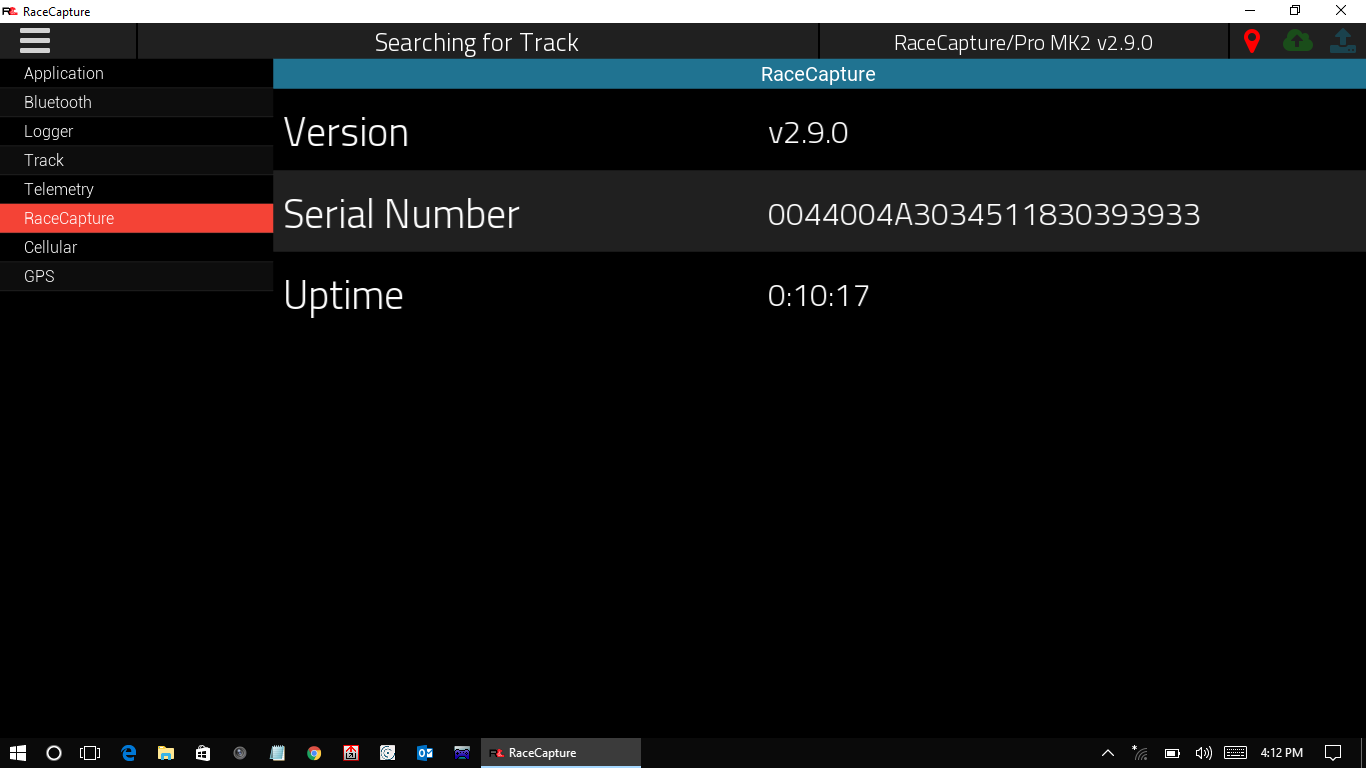Check the battery status tray icon

[x=1172, y=753]
